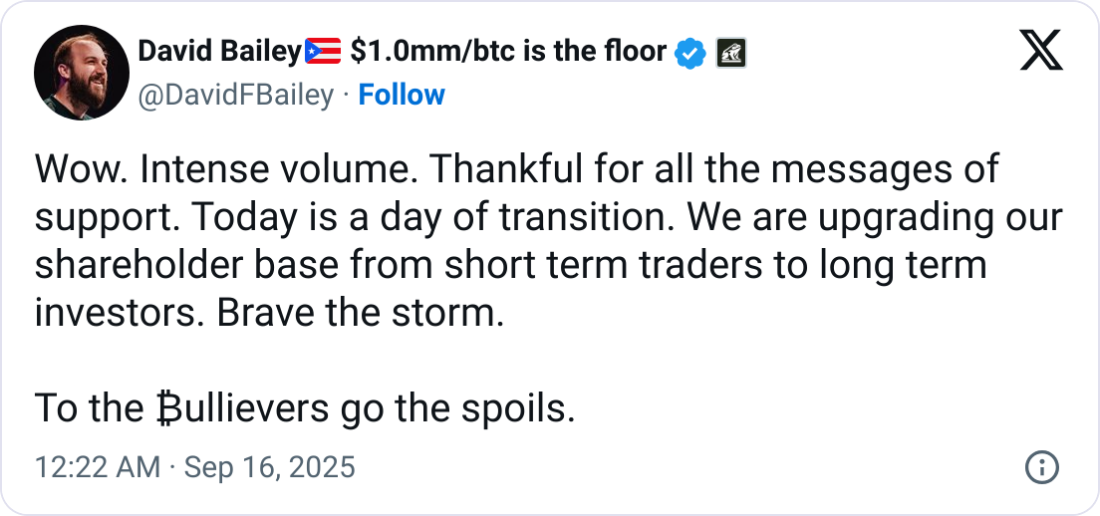
Task: Click the "Sep 16, 2025" date
Action: [269, 467]
